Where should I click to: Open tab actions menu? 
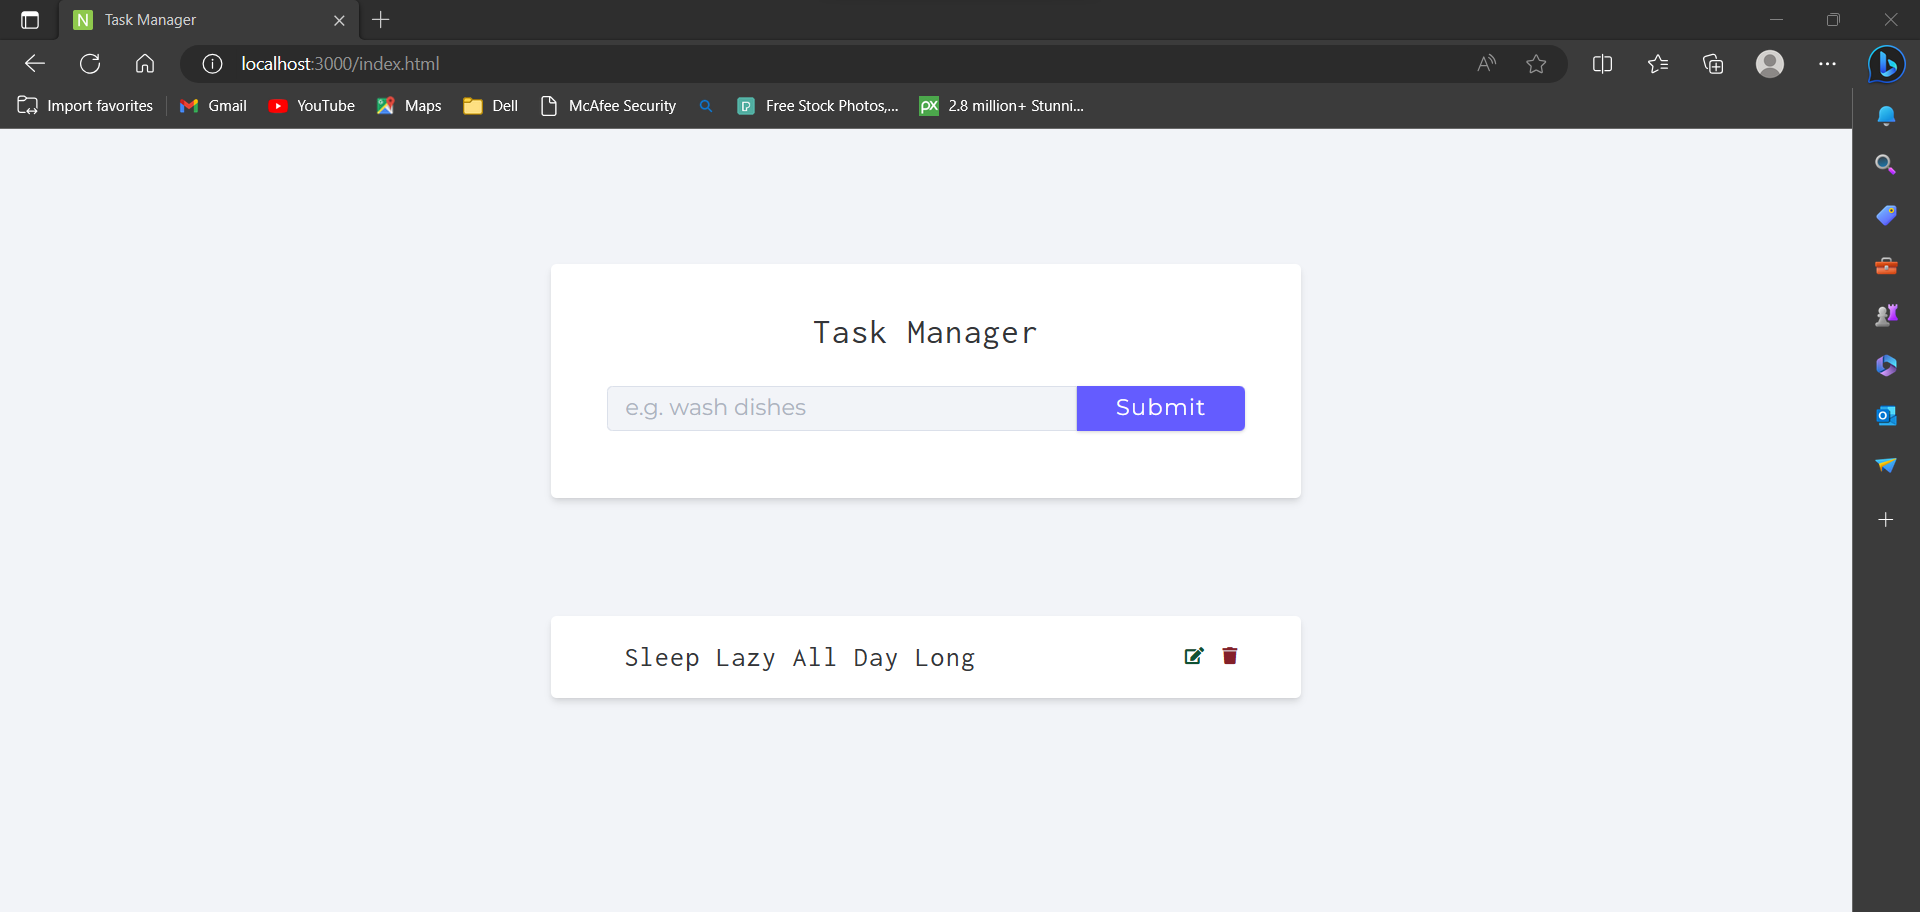(x=30, y=20)
